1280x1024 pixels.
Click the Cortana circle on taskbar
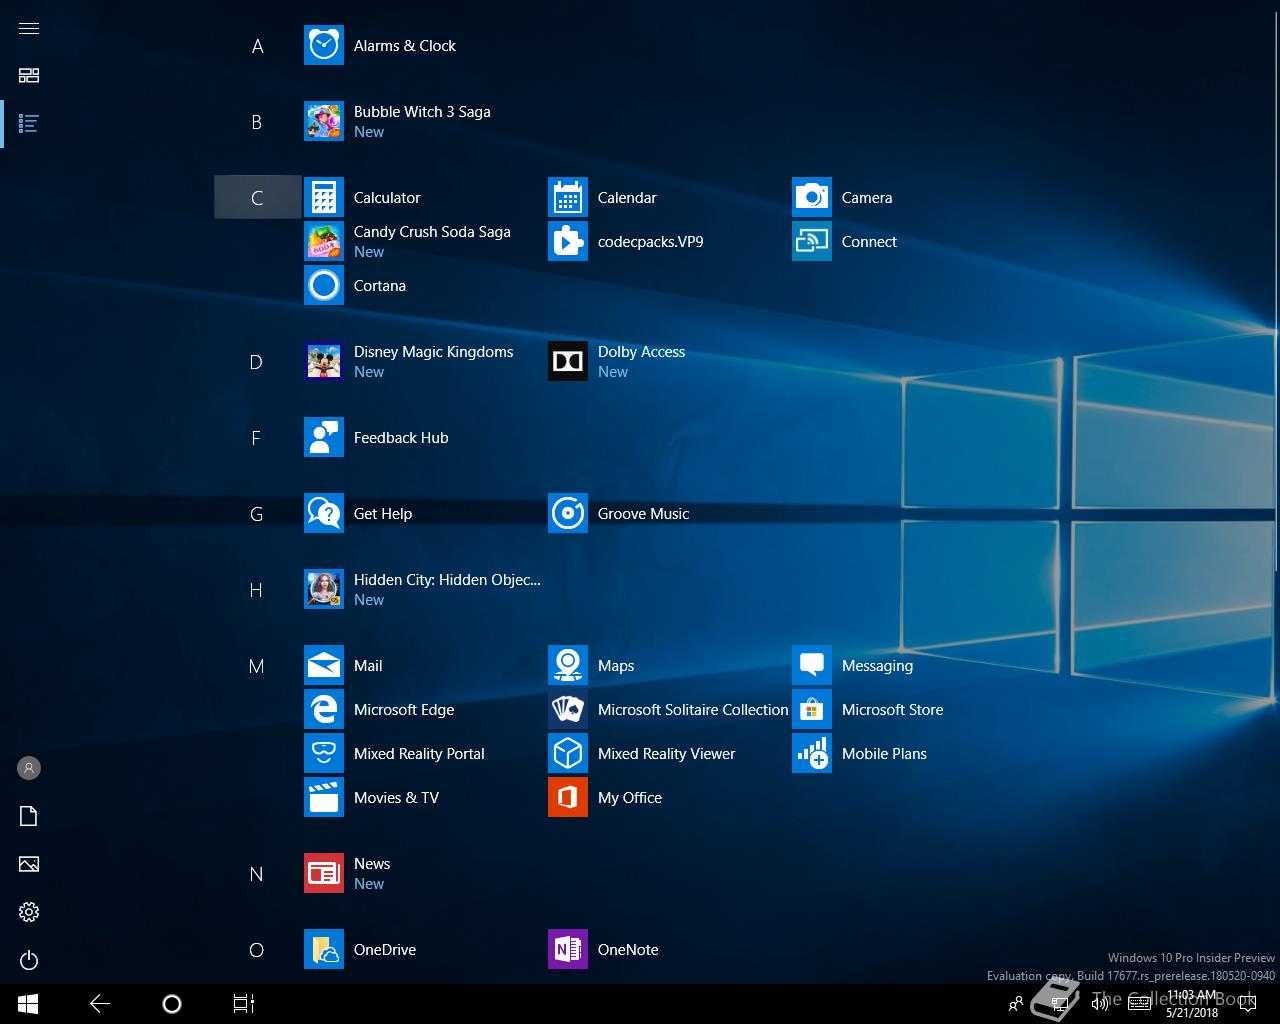point(172,1004)
